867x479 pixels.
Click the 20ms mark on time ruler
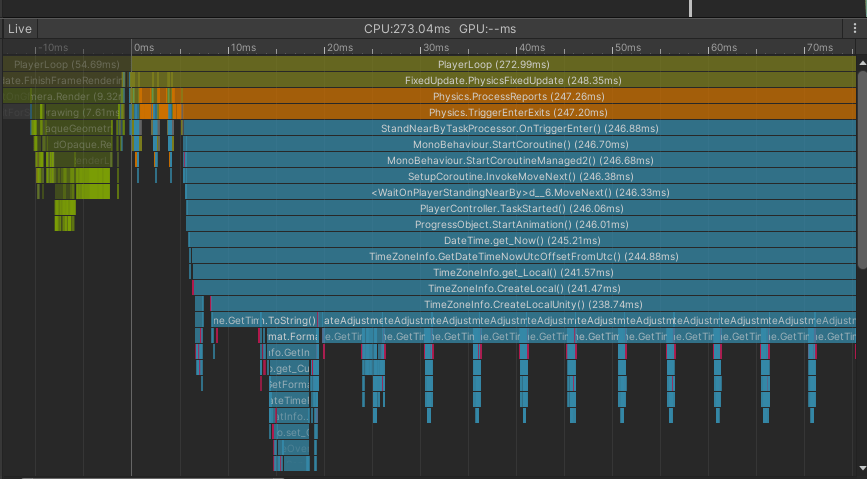click(x=340, y=48)
